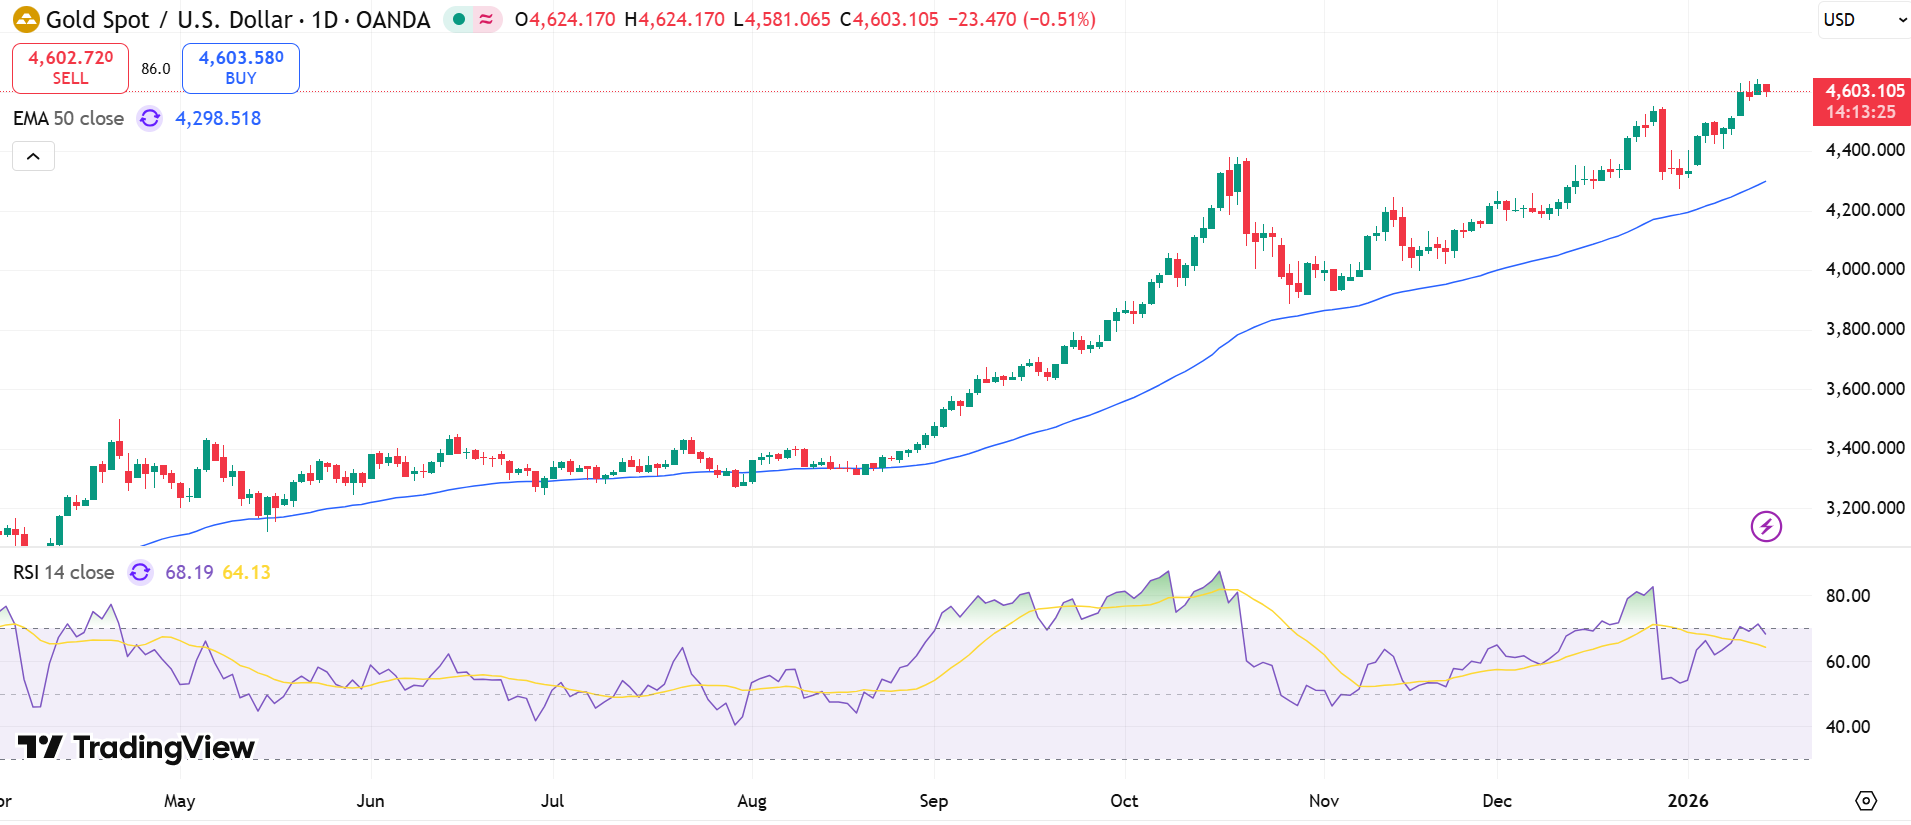
Task: Click the purple lightning bolt icon
Action: click(x=1766, y=526)
